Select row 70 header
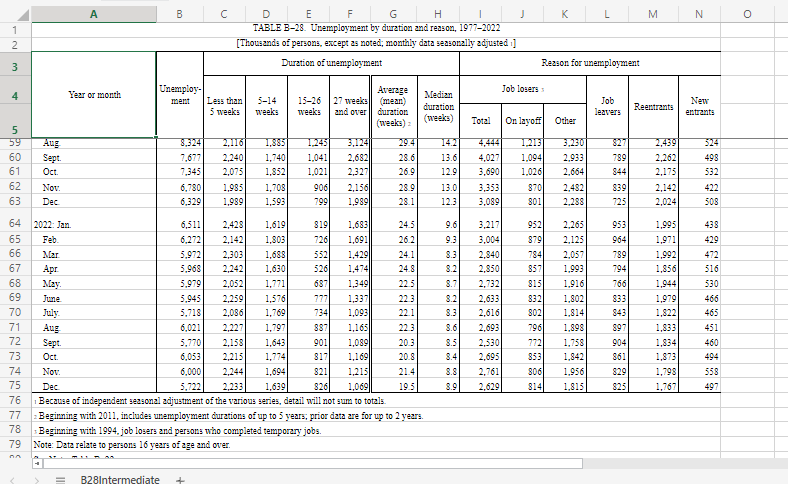This screenshot has height=484, width=788. pyautogui.click(x=15, y=312)
